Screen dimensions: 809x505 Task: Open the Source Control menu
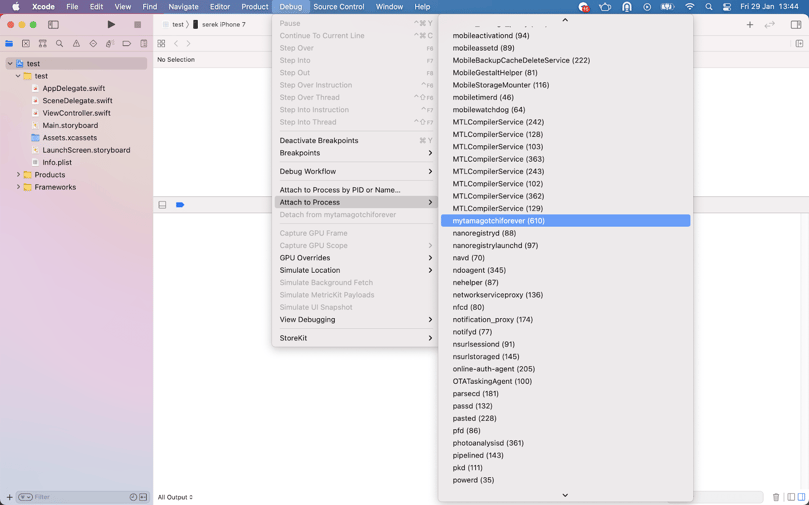click(339, 7)
